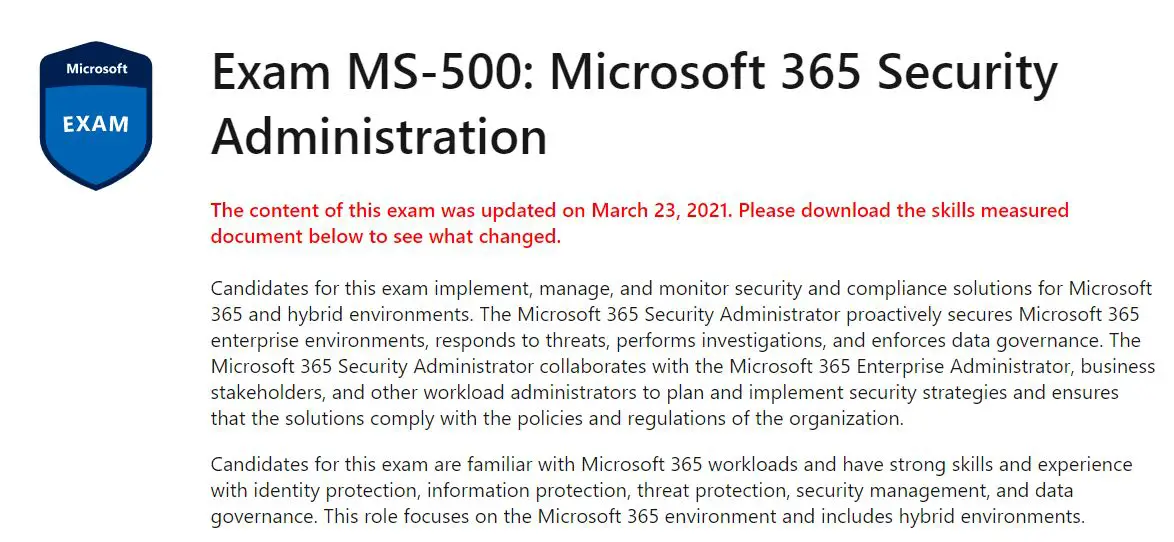The image size is (1174, 542).
Task: Click the red exam update notice
Action: click(639, 223)
